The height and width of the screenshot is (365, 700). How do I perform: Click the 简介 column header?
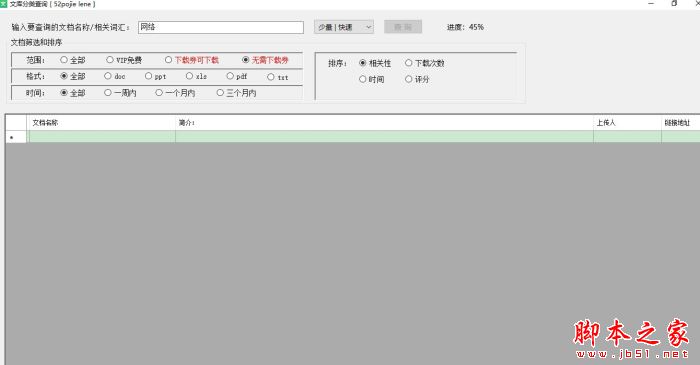tap(384, 123)
